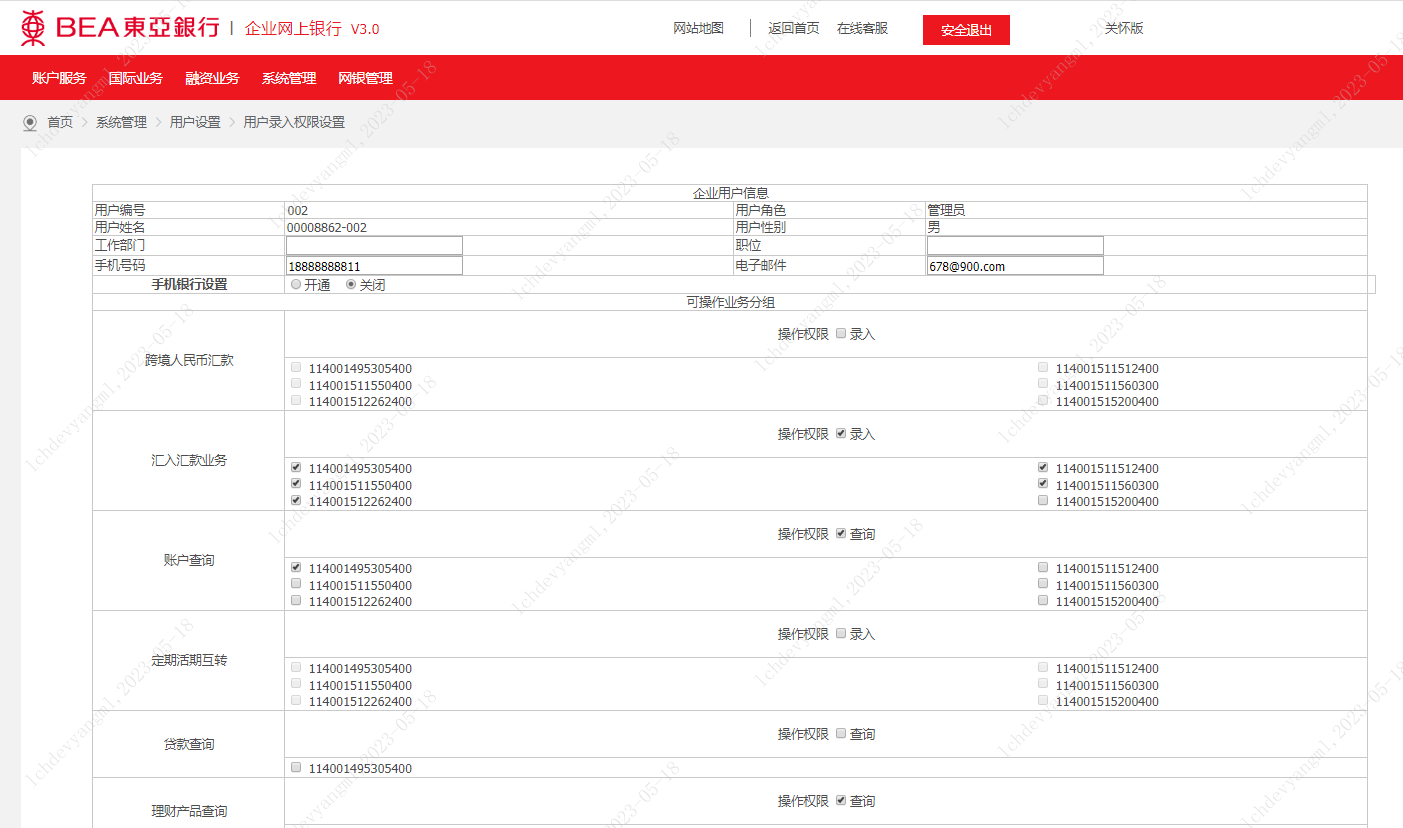Open the 融资业务 menu
The height and width of the screenshot is (828, 1403).
pos(212,78)
